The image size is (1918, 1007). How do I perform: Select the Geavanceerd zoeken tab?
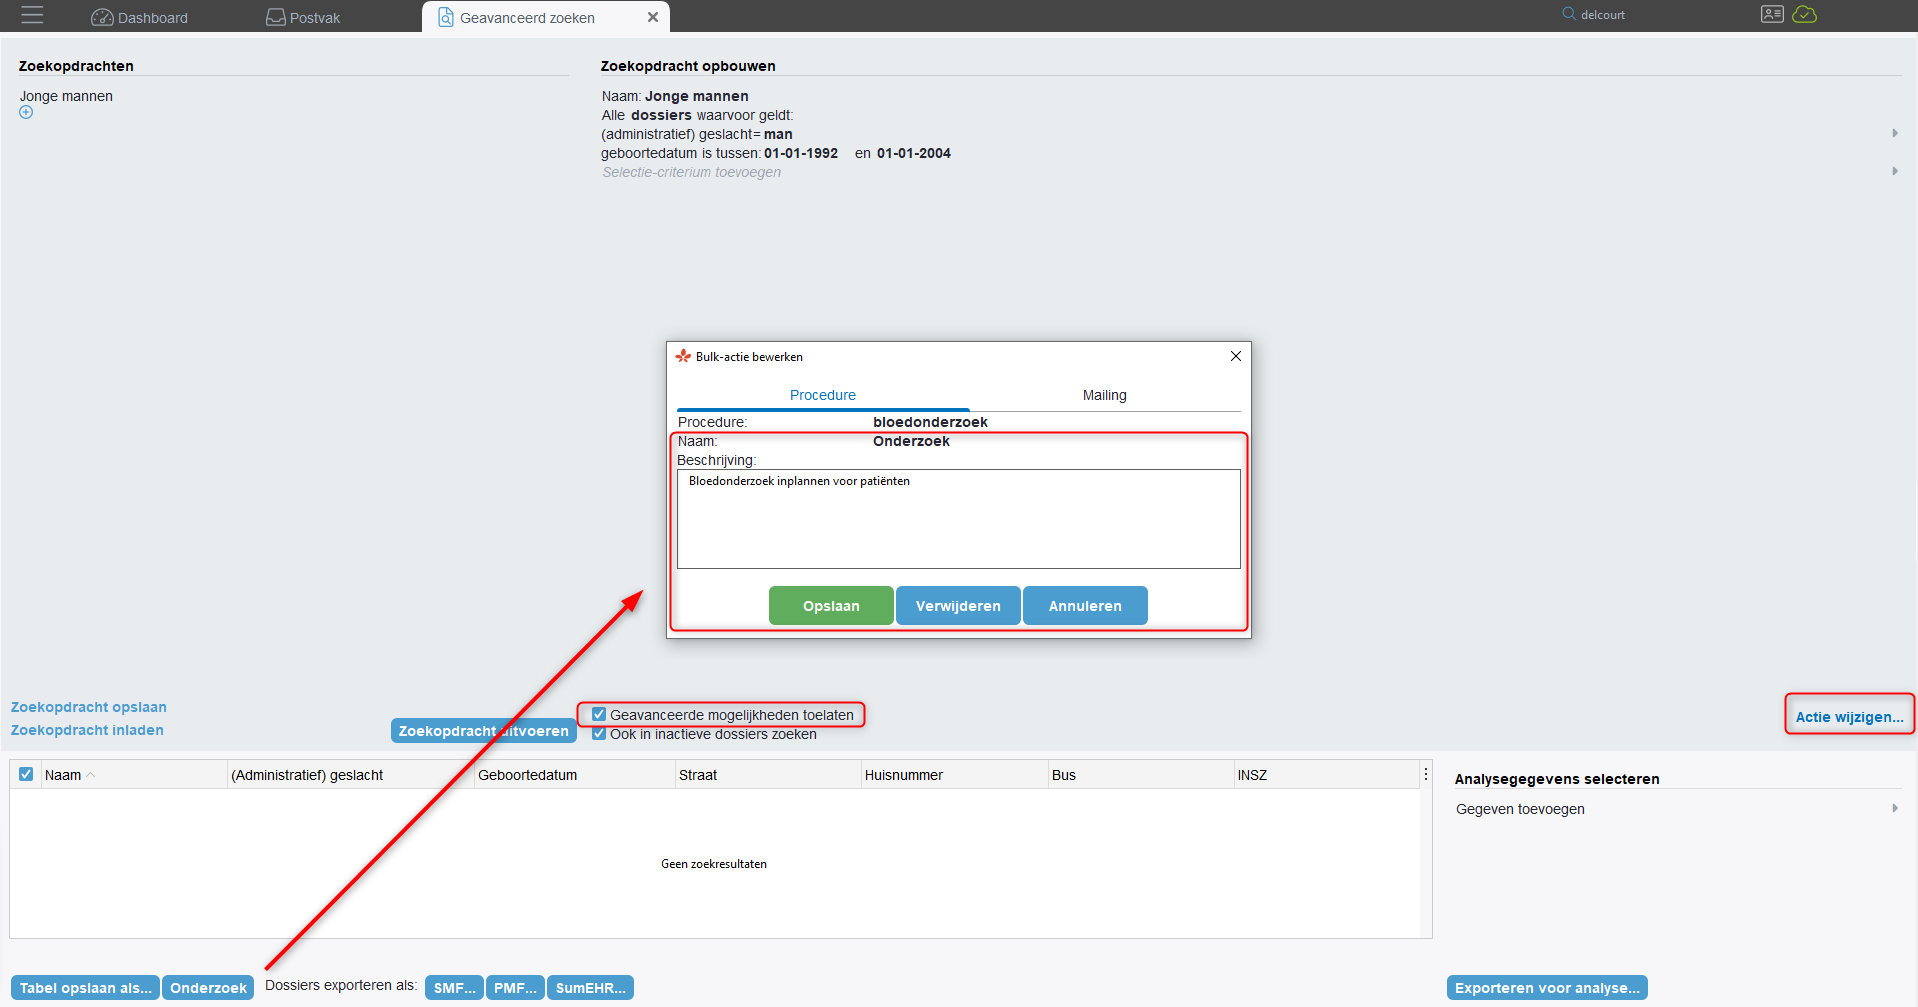545,17
